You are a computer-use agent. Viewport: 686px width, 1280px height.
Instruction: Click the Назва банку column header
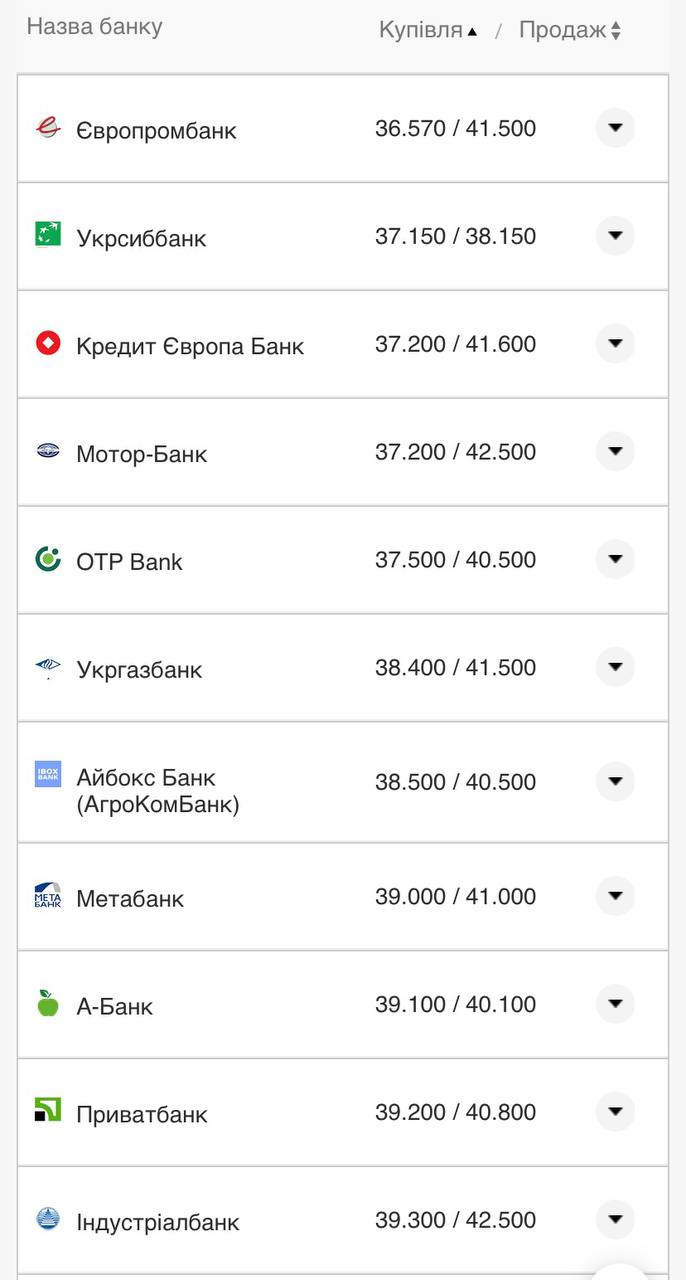coord(94,27)
